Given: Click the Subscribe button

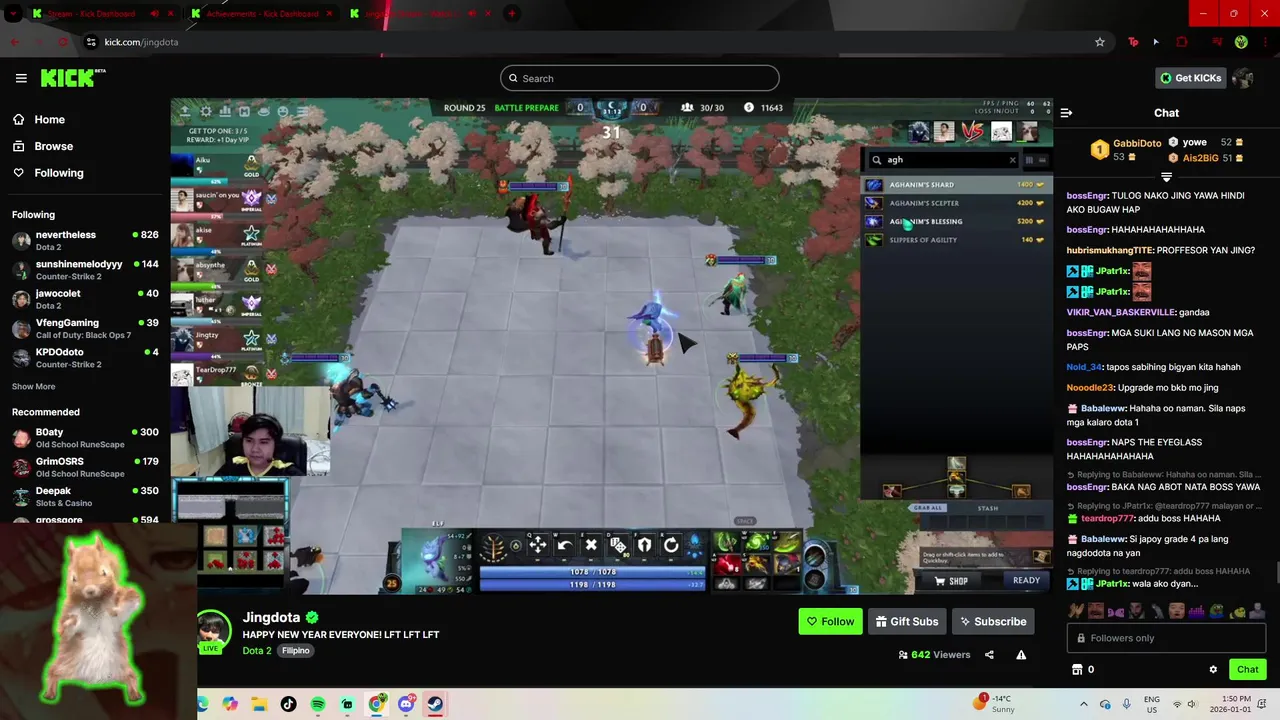Looking at the screenshot, I should [993, 621].
